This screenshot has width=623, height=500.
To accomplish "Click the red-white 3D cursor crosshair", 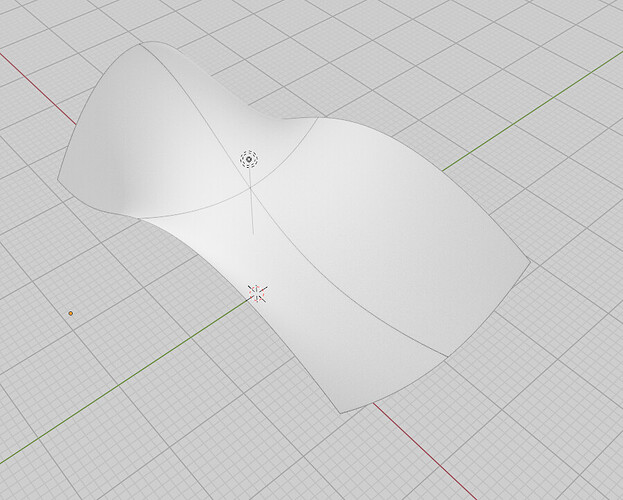I will 257,293.
